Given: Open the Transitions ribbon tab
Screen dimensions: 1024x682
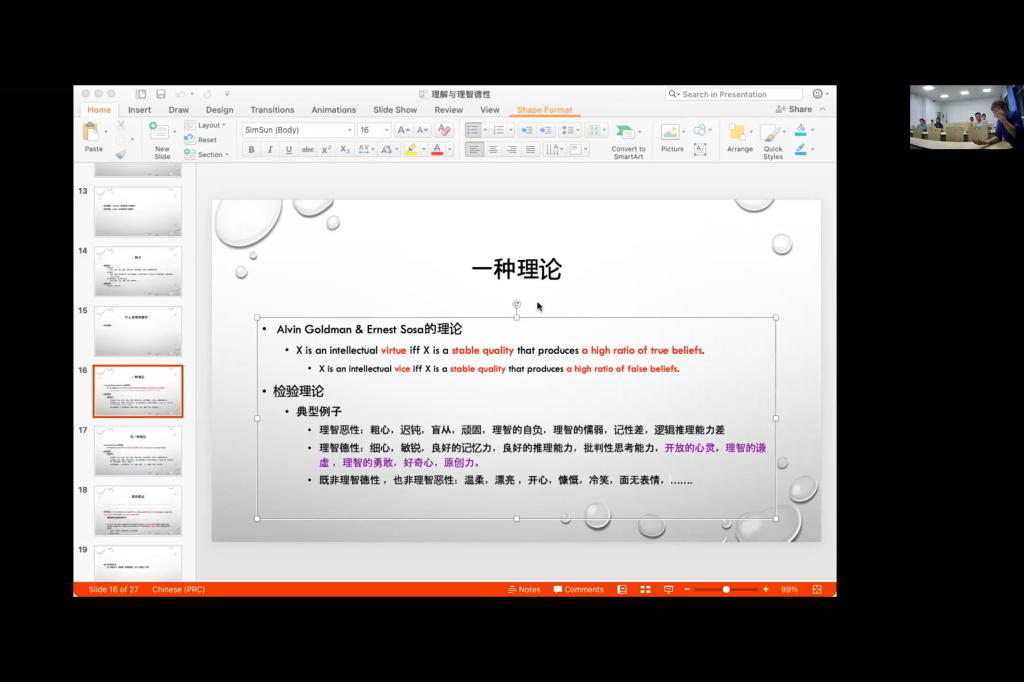Looking at the screenshot, I should (273, 109).
